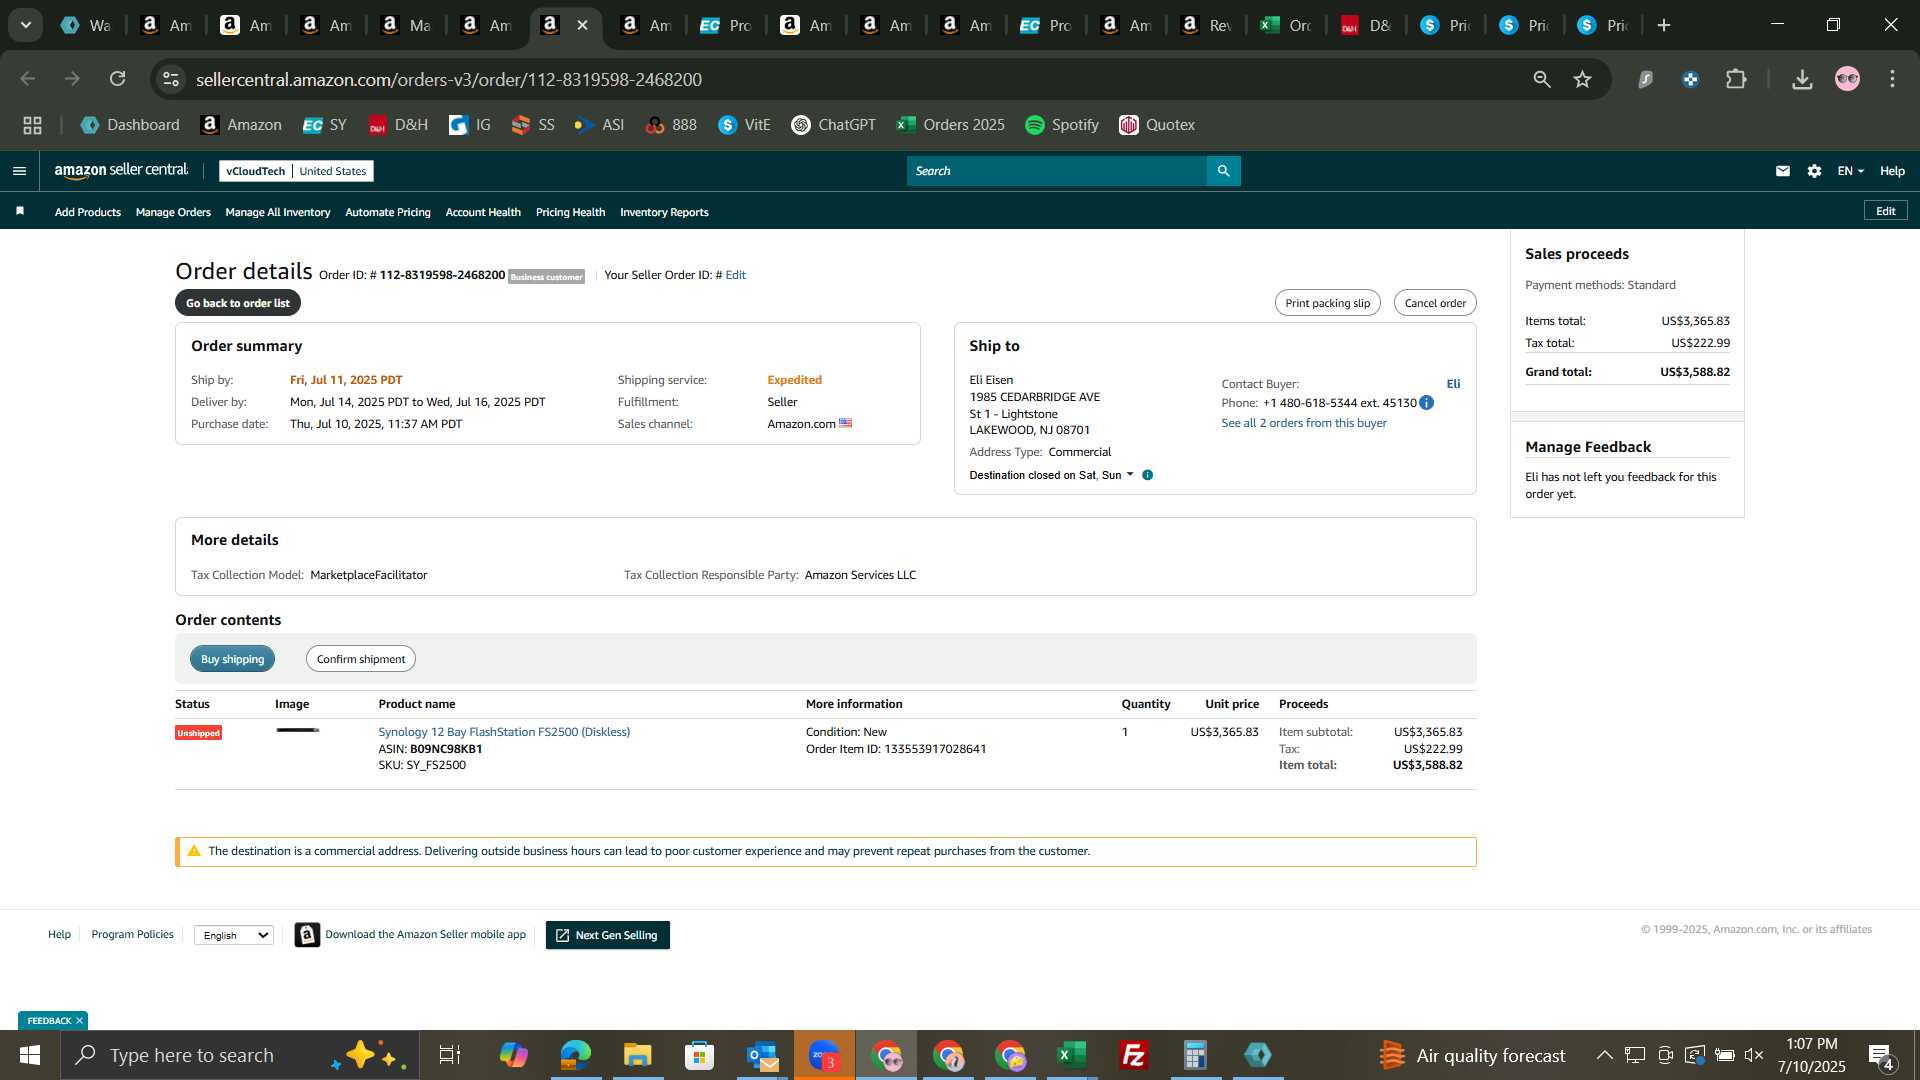Image resolution: width=1920 pixels, height=1080 pixels.
Task: Bookmark this page with star icon
Action: 1582,79
